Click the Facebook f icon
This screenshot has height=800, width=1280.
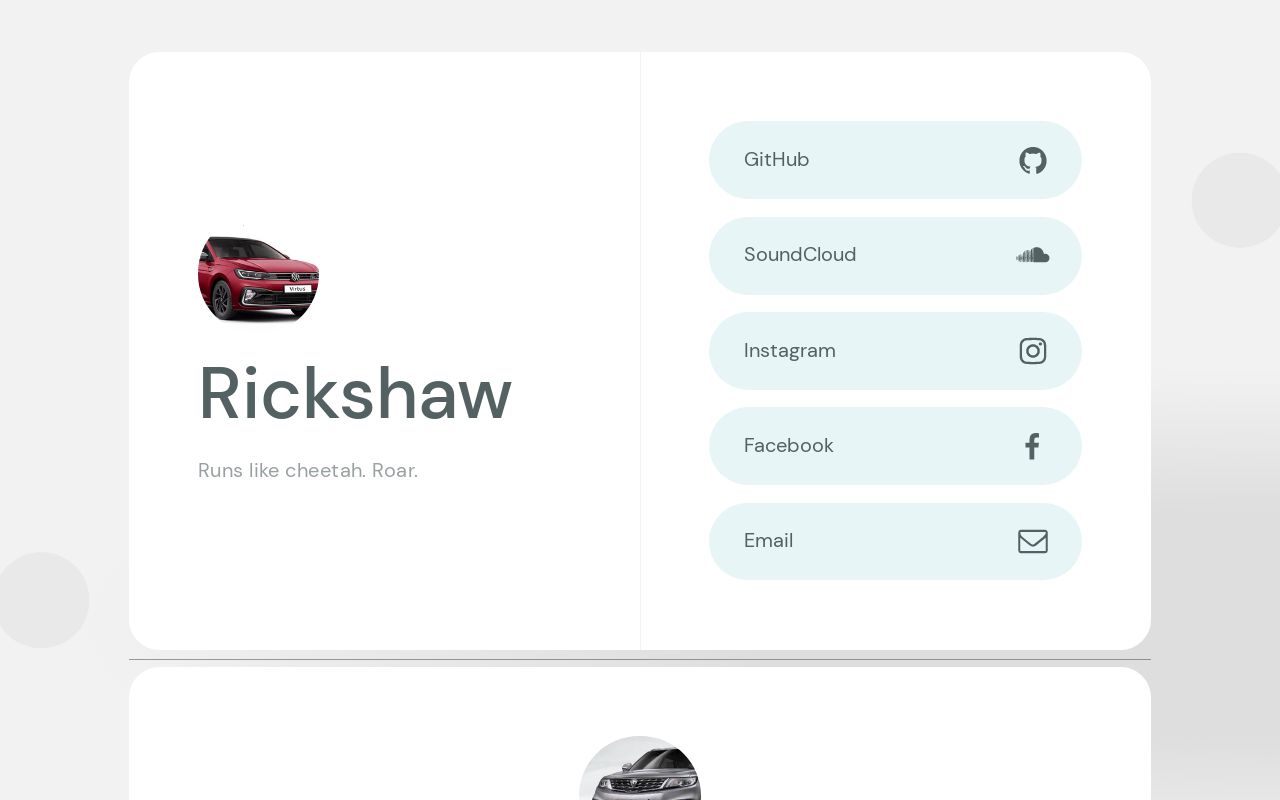tap(1033, 446)
